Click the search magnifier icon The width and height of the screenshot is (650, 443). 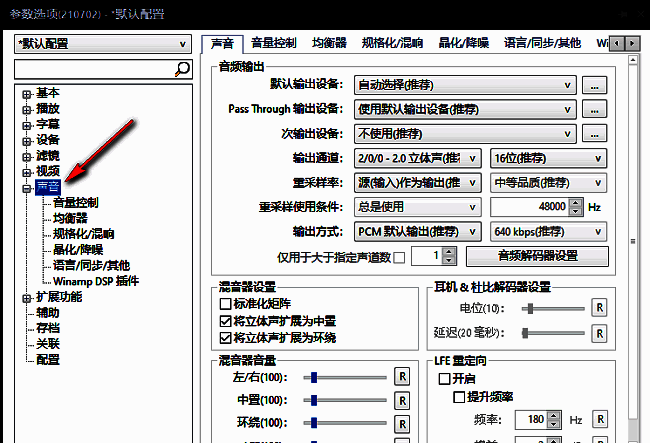(x=182, y=69)
